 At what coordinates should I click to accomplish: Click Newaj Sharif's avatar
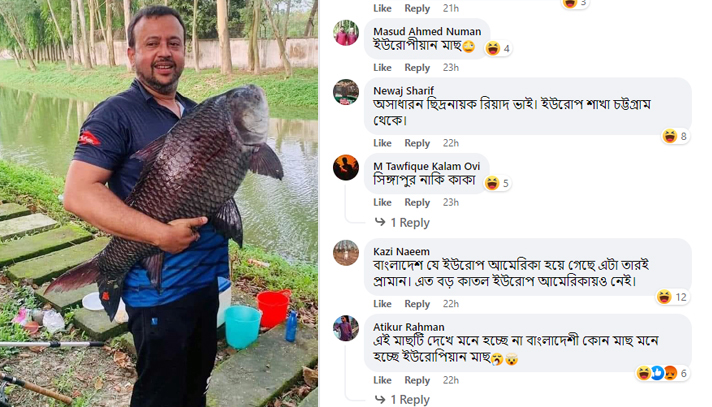[346, 91]
